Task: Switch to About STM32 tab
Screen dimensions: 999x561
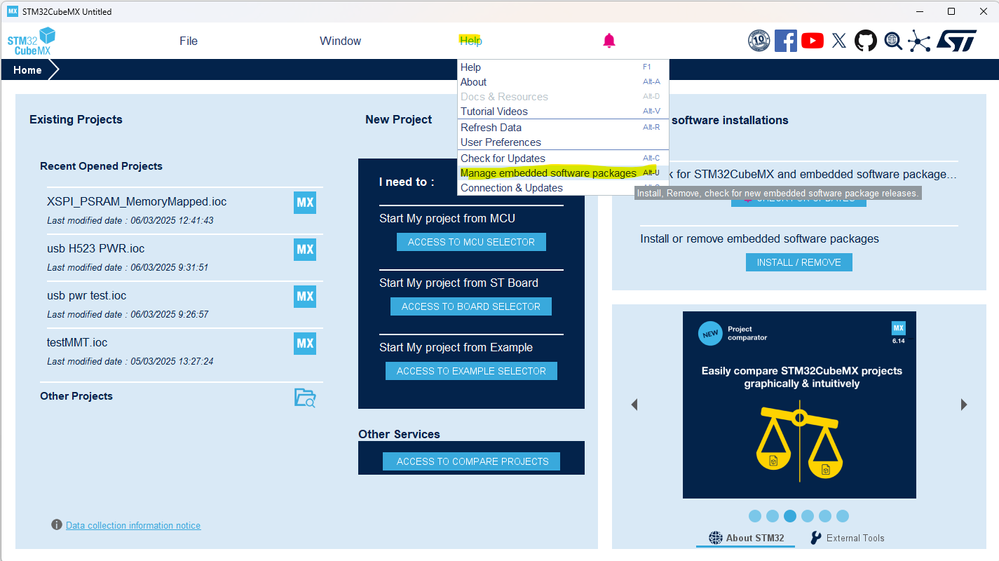Action: (x=746, y=538)
